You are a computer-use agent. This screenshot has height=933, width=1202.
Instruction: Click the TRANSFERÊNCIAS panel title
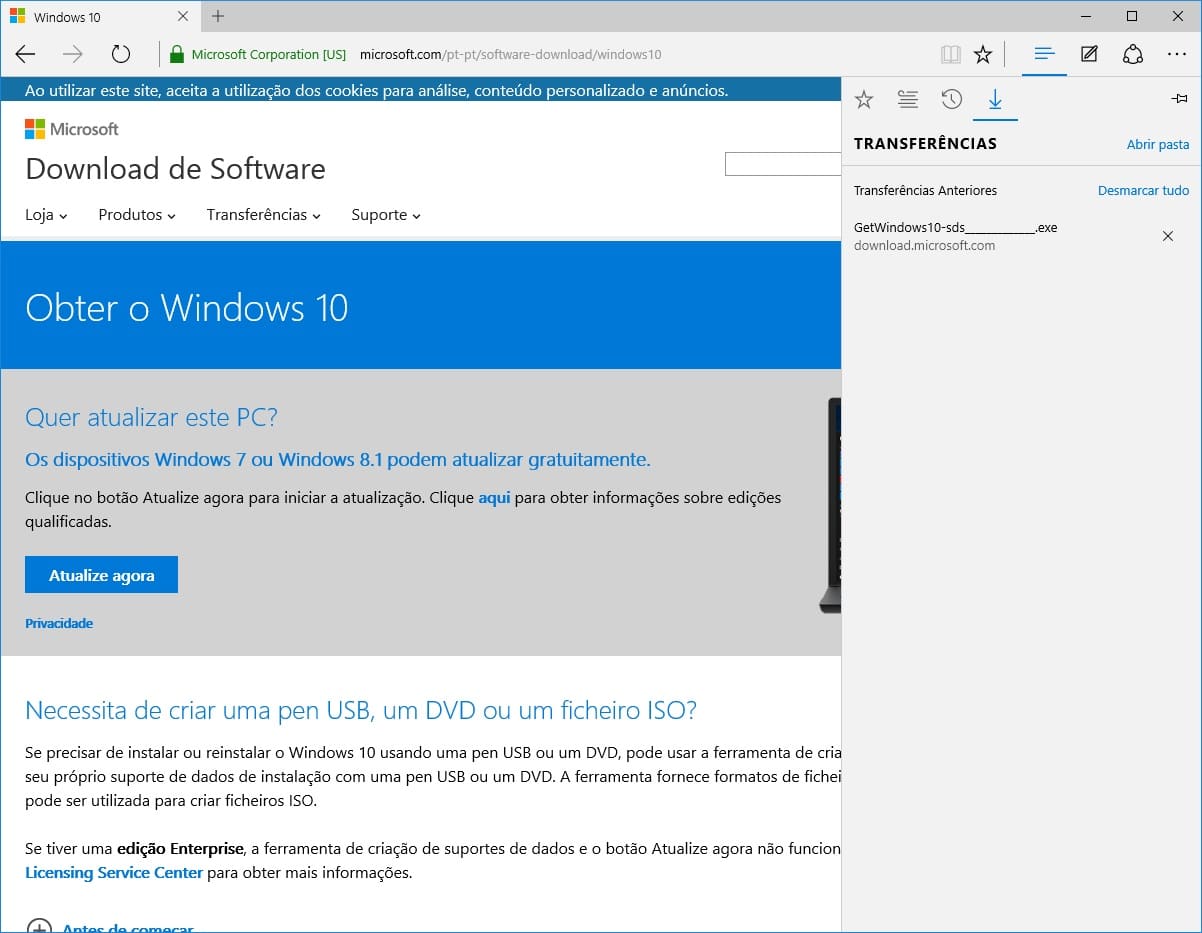coord(925,143)
